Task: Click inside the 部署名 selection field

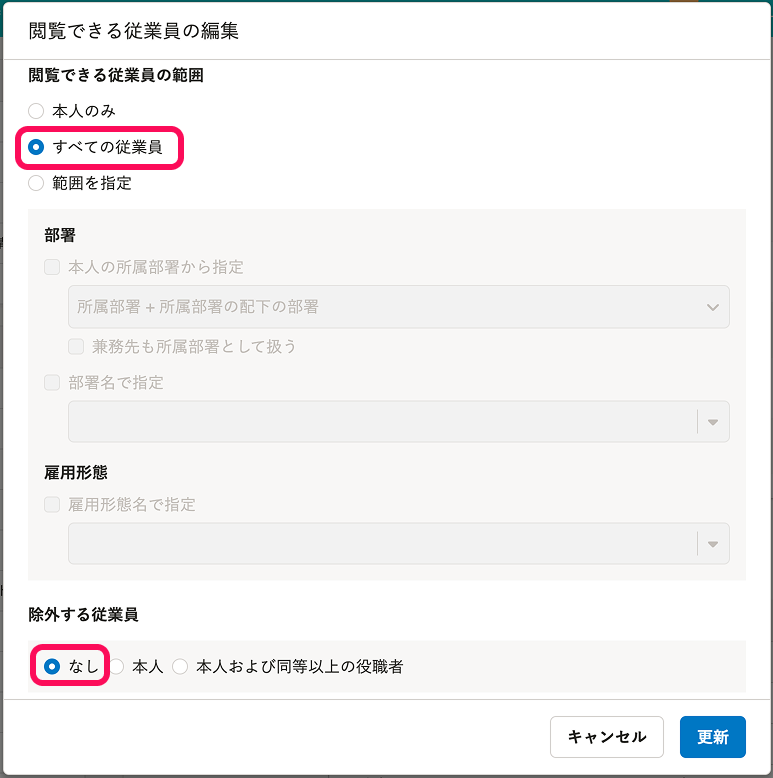Action: pos(380,422)
